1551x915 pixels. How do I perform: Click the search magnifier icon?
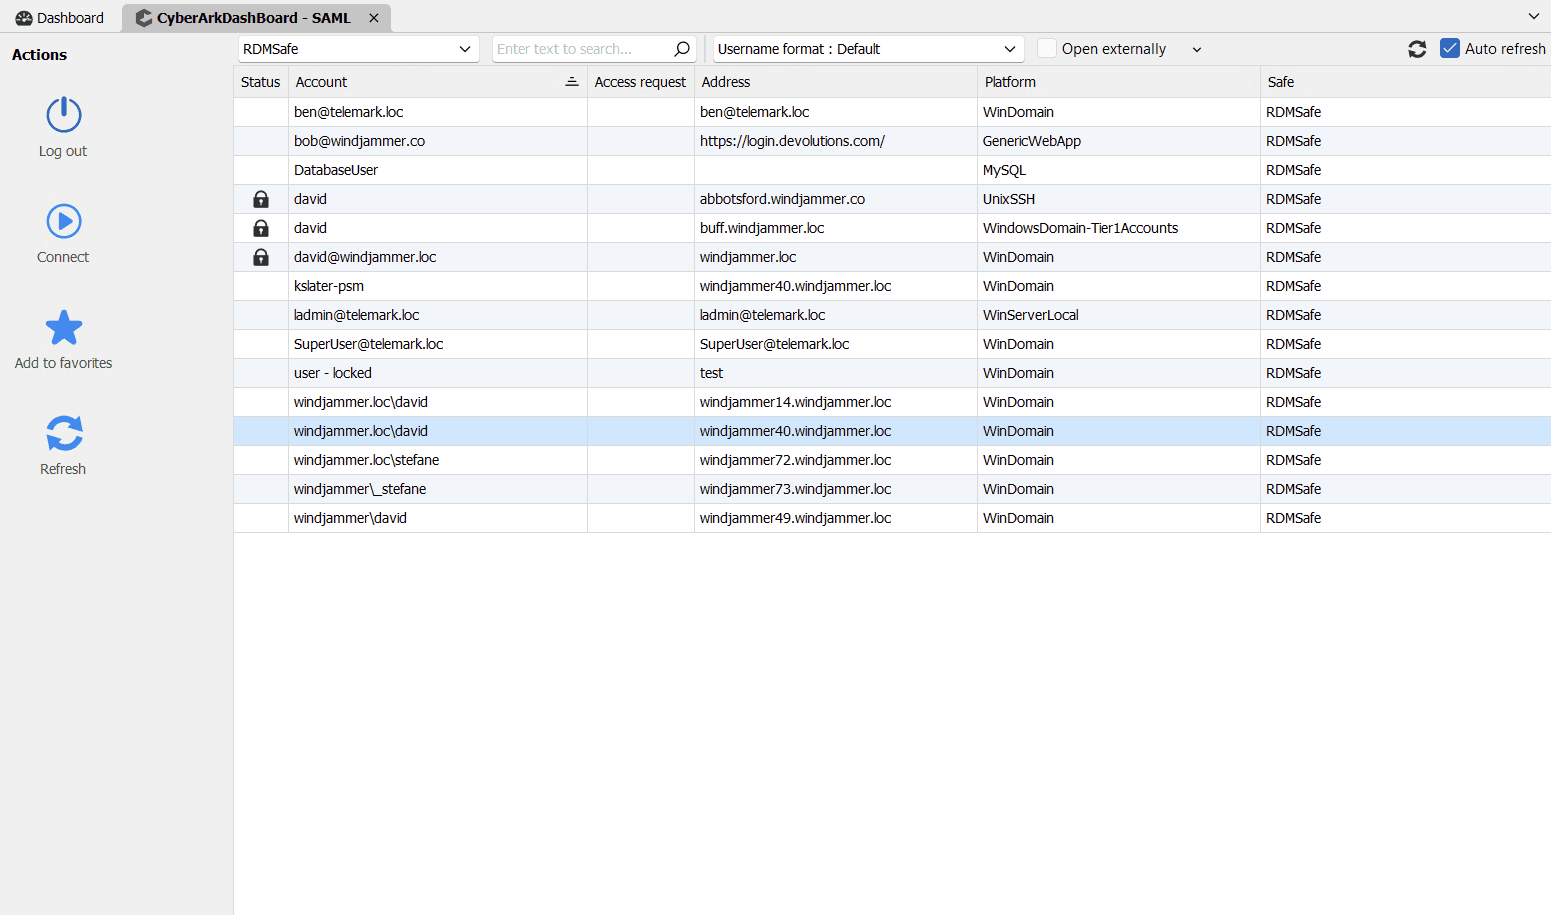pyautogui.click(x=682, y=49)
